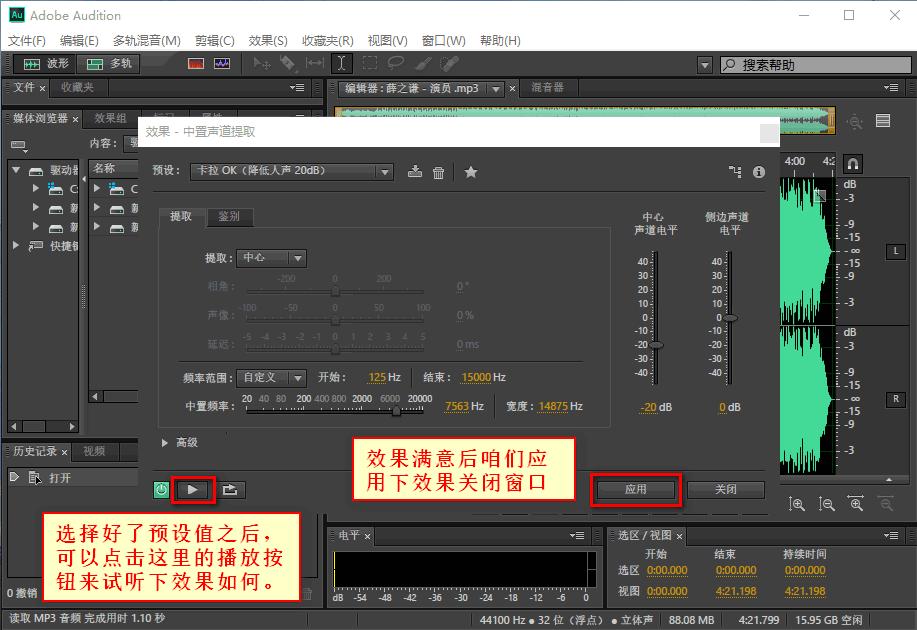
Task: Activate the R channel button
Action: point(895,399)
